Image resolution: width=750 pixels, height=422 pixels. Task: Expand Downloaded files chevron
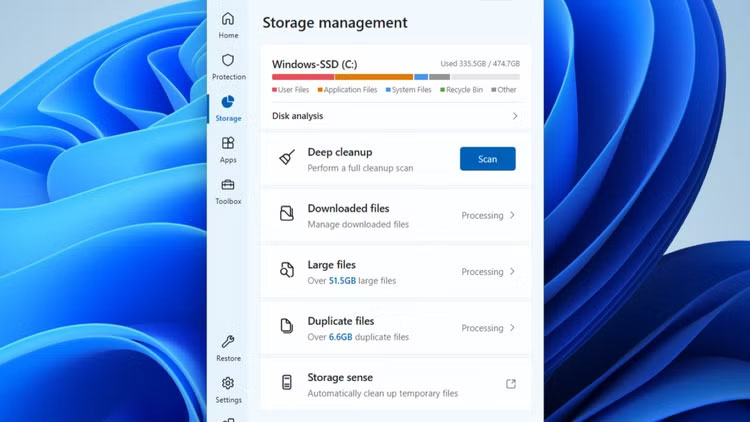(512, 215)
